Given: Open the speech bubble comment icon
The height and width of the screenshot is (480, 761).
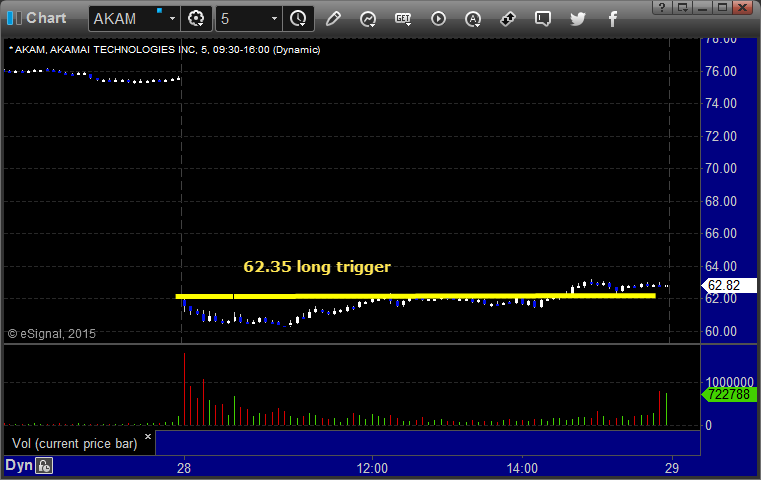Looking at the screenshot, I should [x=543, y=19].
